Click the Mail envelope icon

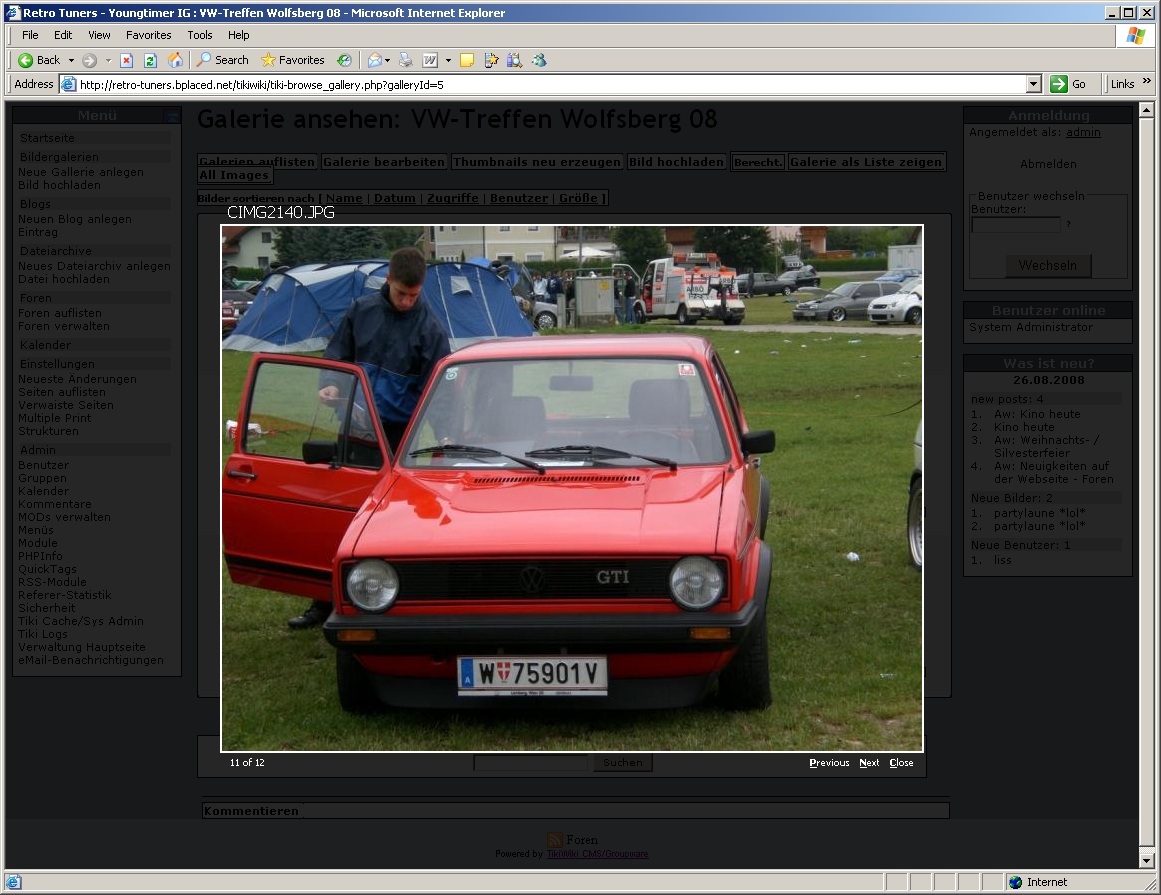click(x=375, y=61)
